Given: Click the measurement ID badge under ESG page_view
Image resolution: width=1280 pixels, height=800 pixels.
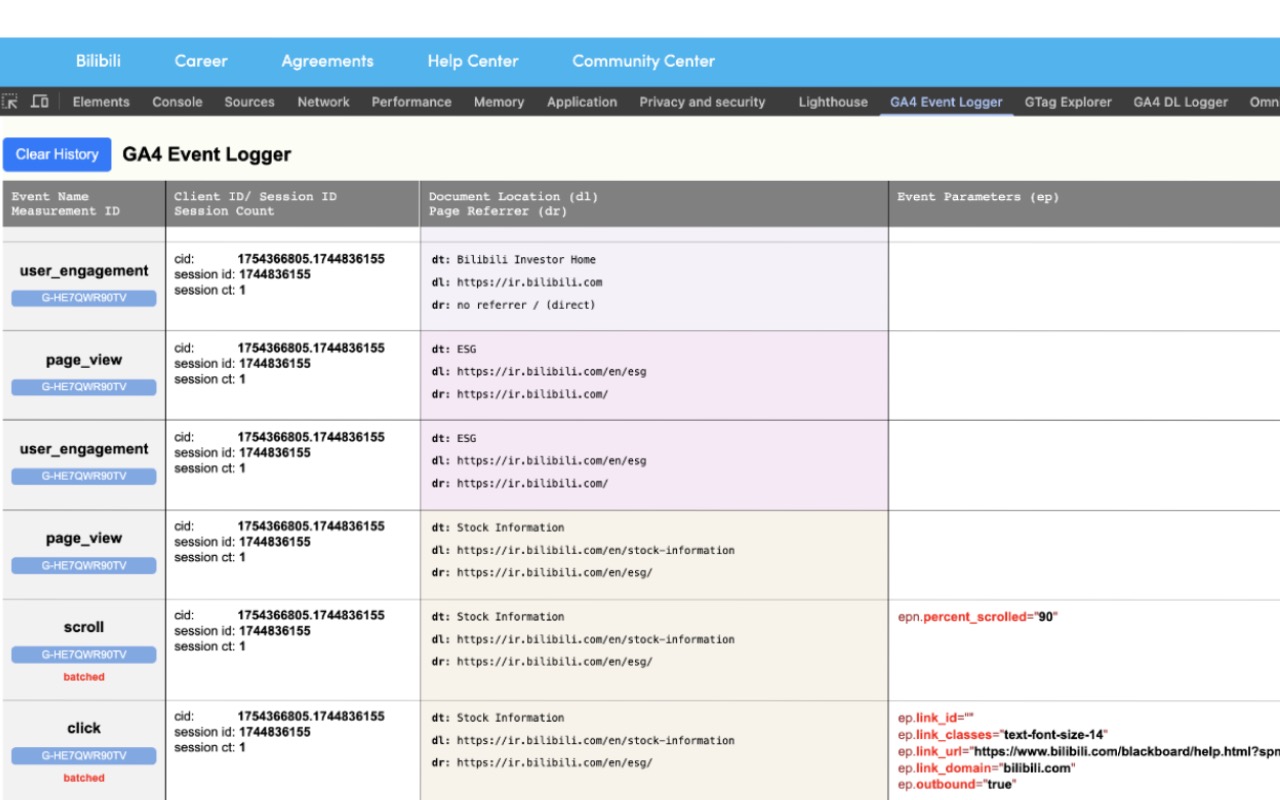Looking at the screenshot, I should click(84, 387).
